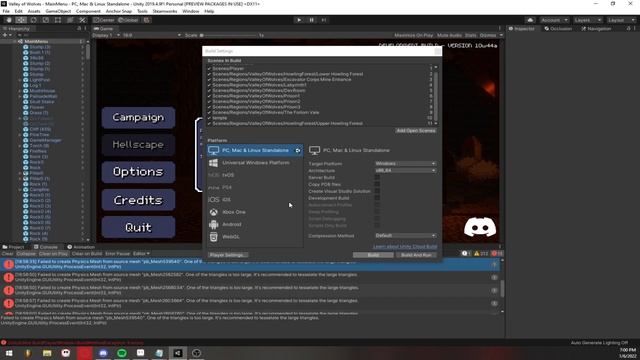Close the Build Settings window
This screenshot has height=360, width=640.
click(438, 51)
